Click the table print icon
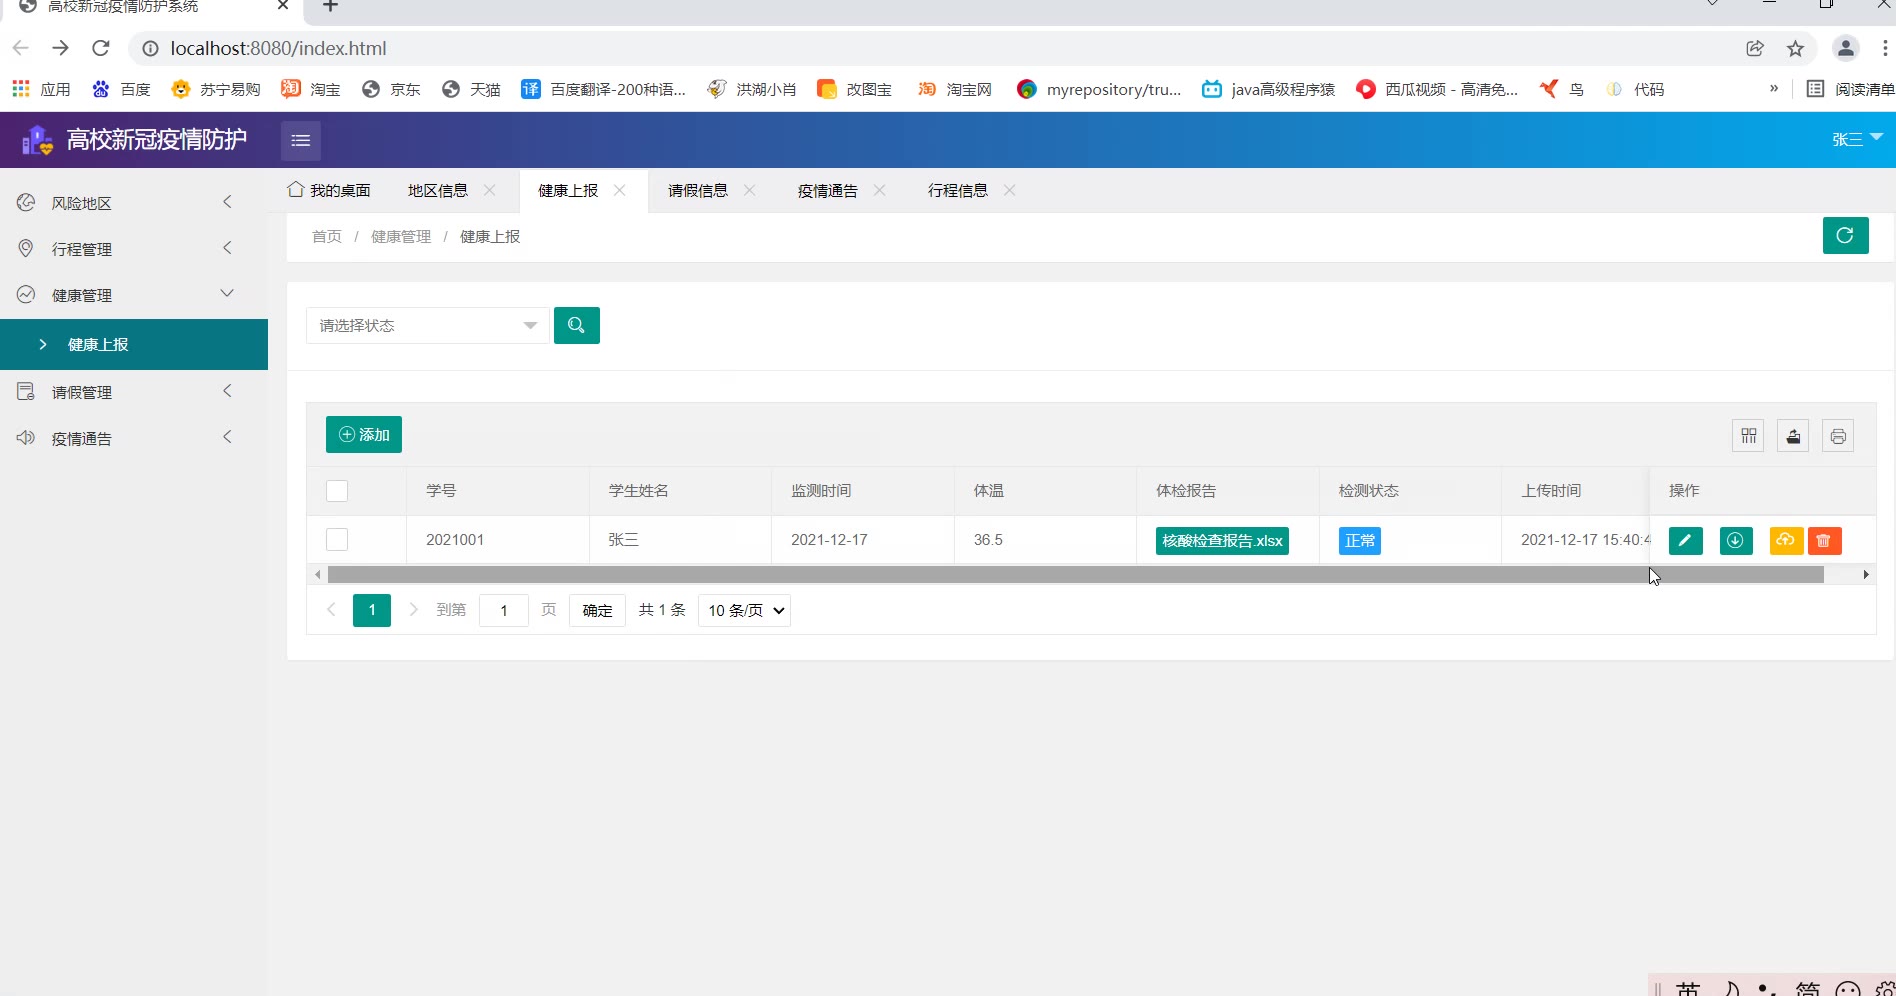The width and height of the screenshot is (1896, 996). pyautogui.click(x=1838, y=436)
